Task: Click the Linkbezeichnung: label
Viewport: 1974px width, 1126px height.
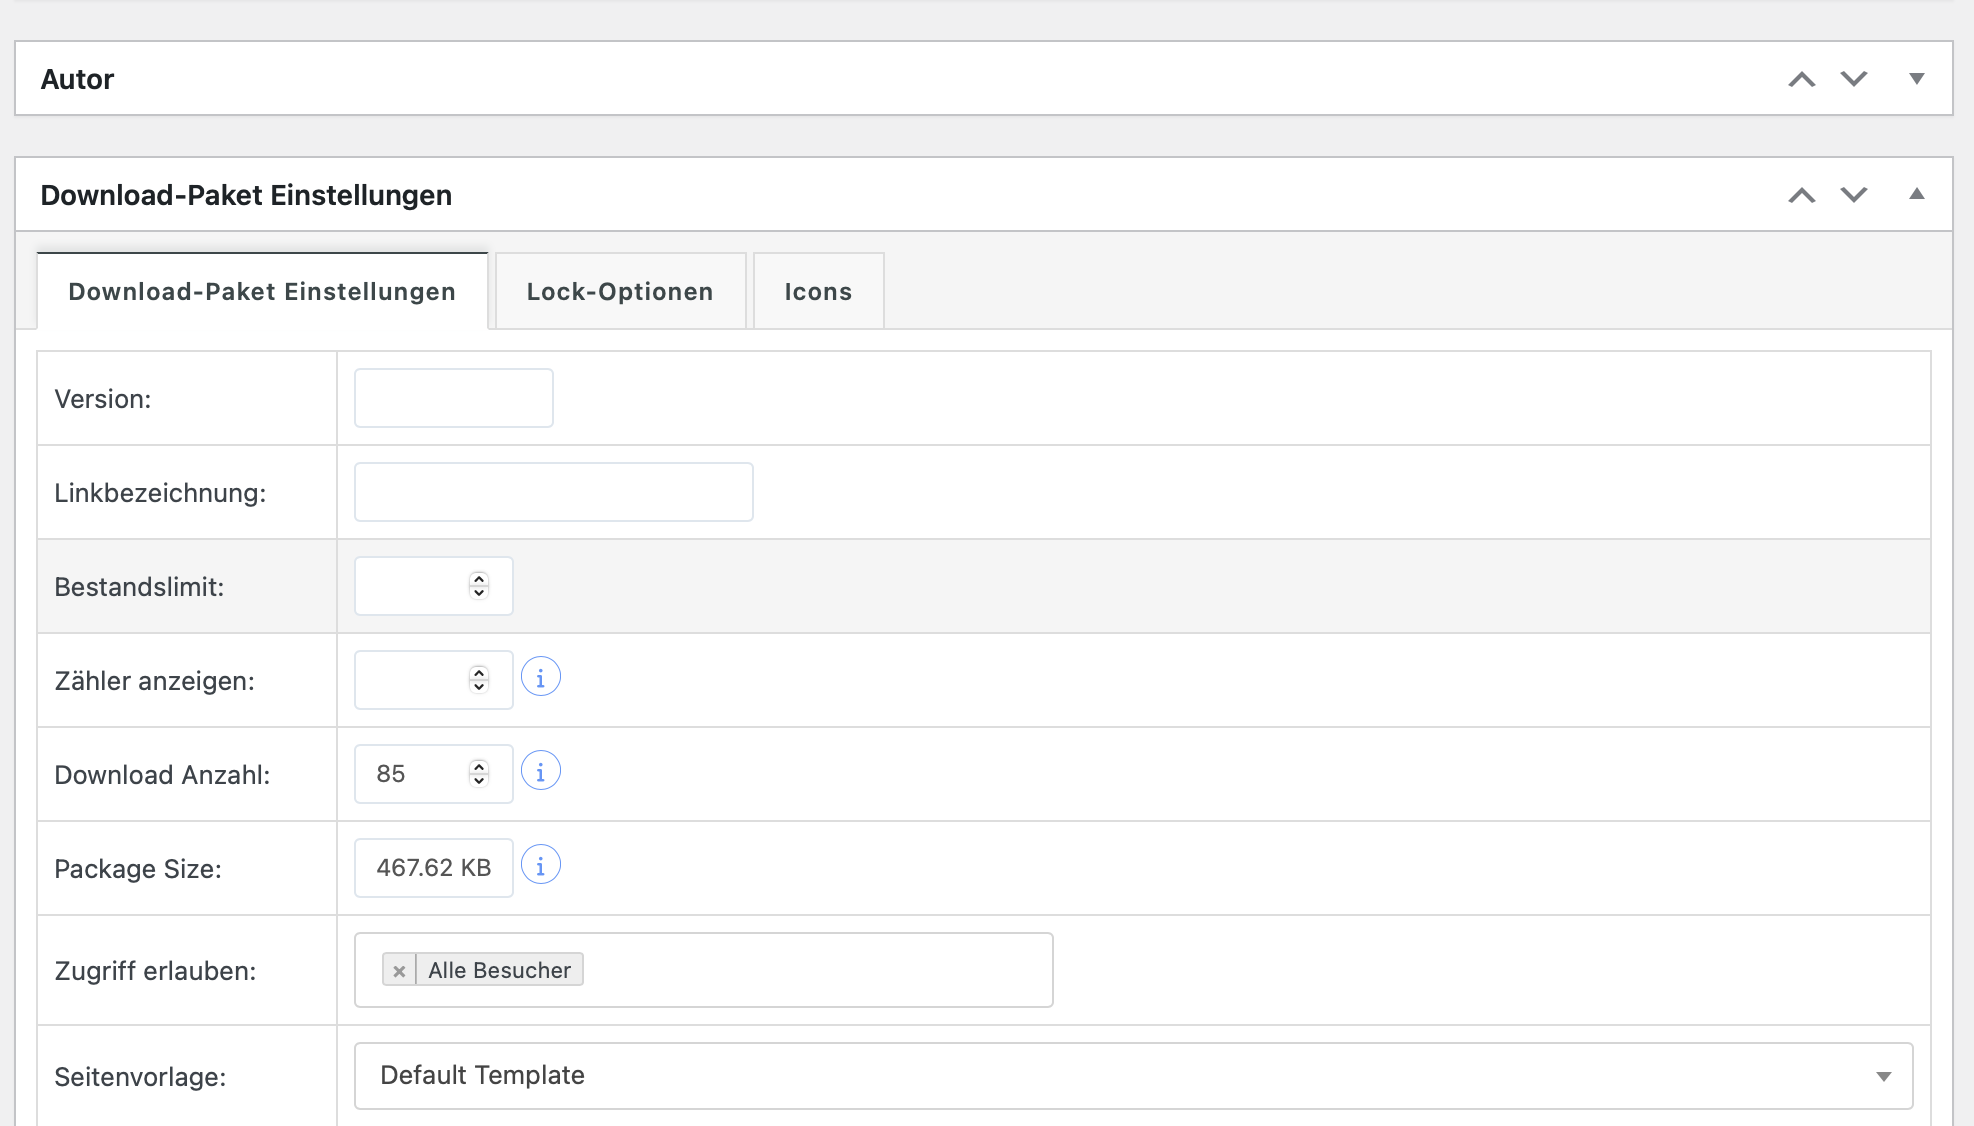Action: tap(160, 493)
